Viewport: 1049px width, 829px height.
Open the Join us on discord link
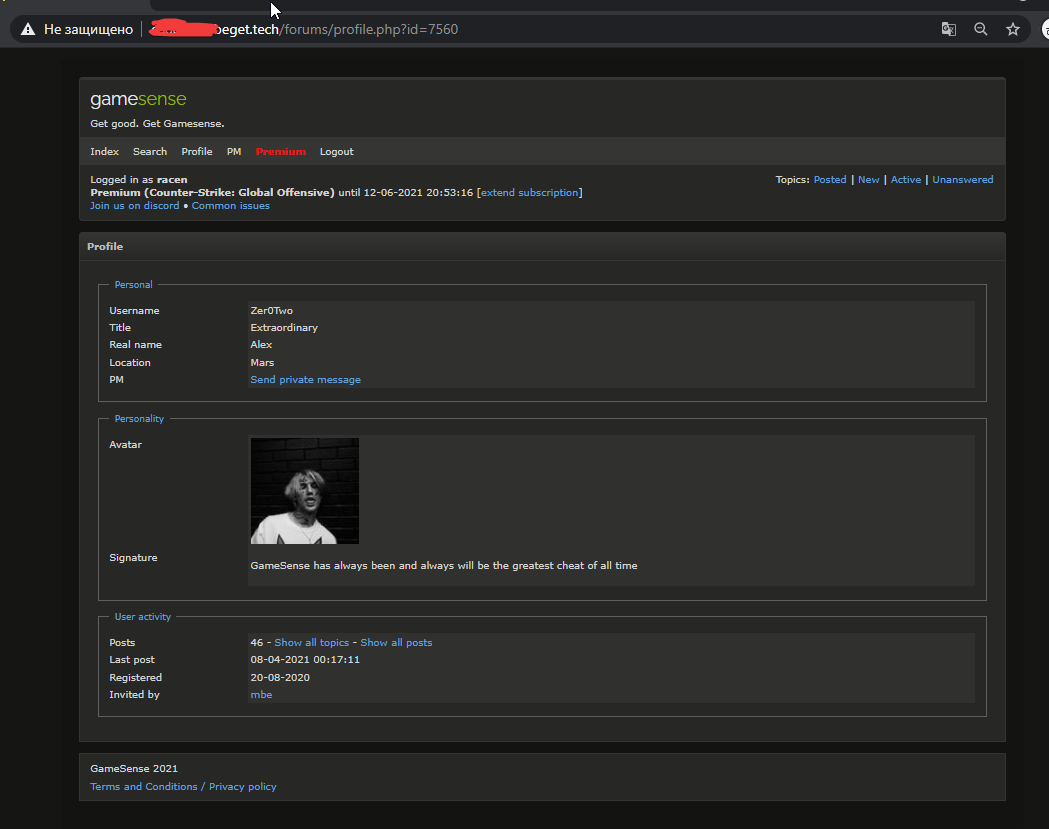click(x=134, y=205)
